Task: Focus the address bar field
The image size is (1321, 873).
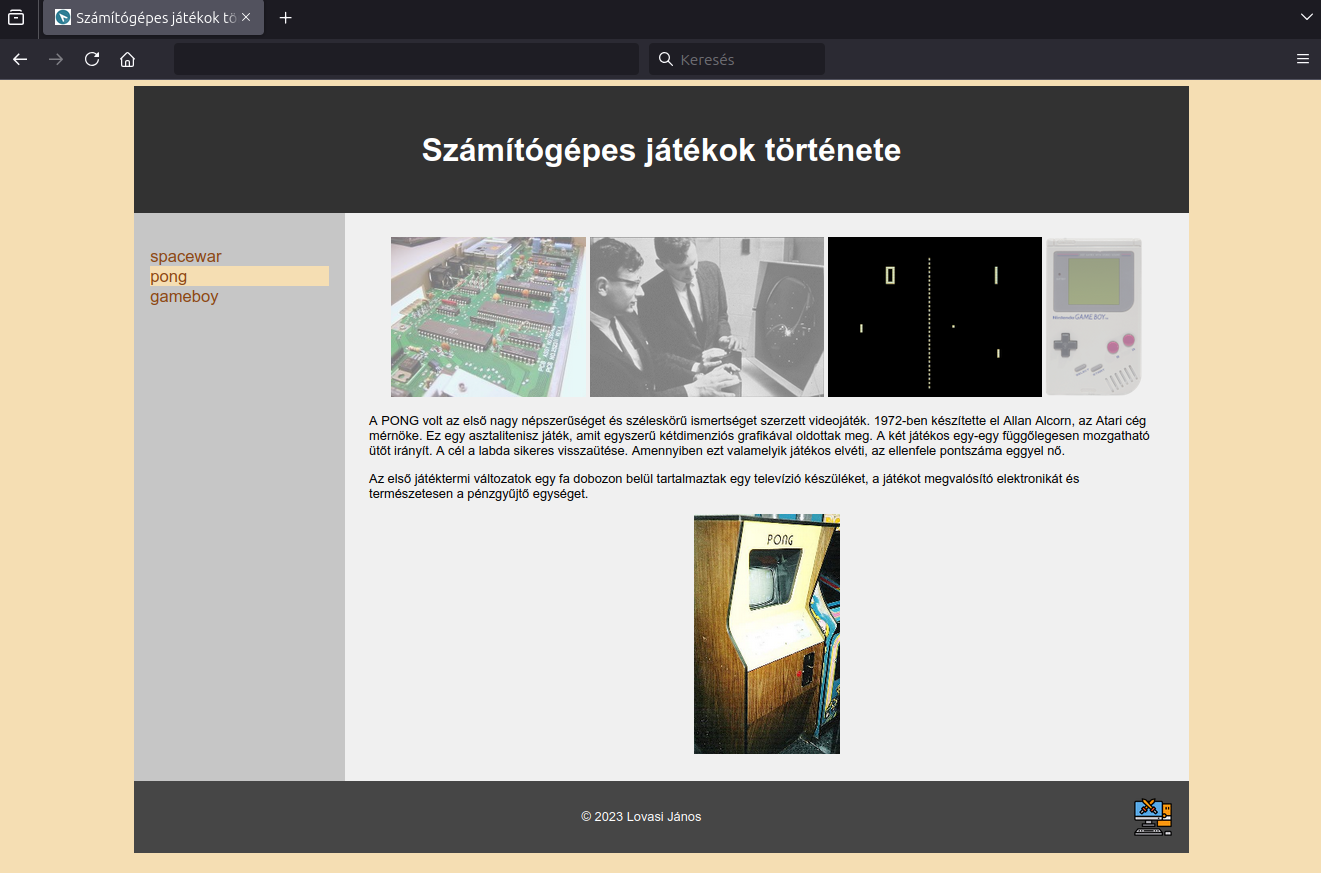Action: tap(406, 59)
